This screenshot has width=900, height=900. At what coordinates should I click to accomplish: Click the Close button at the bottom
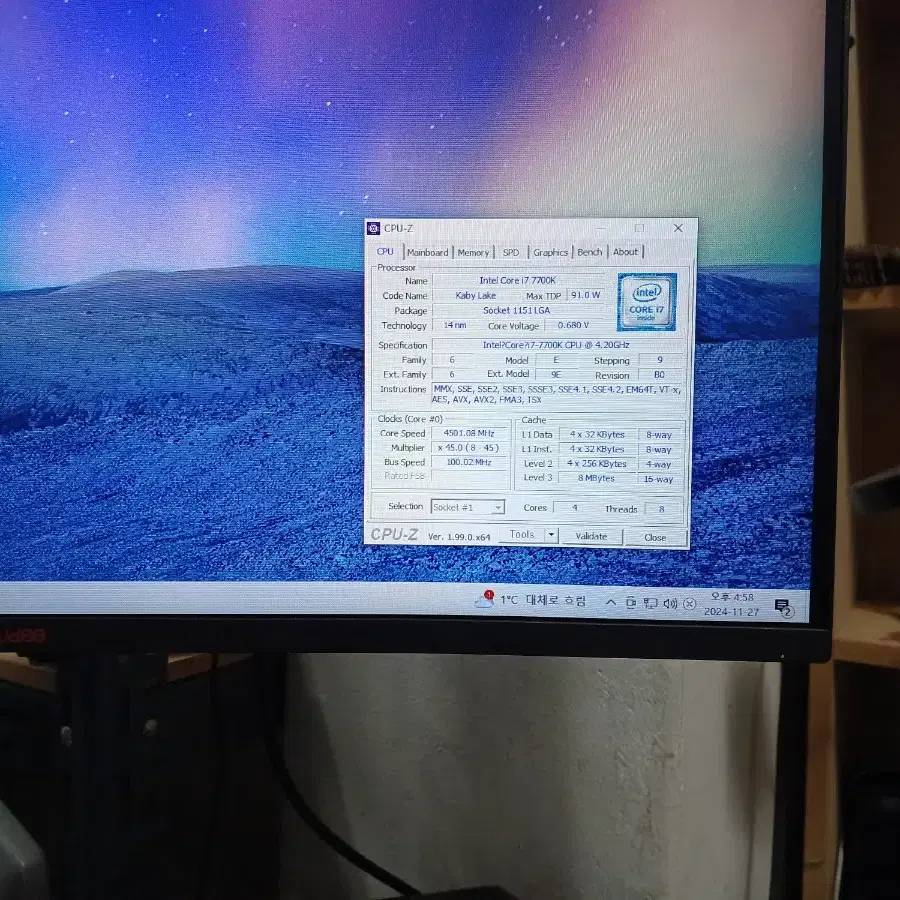[655, 537]
